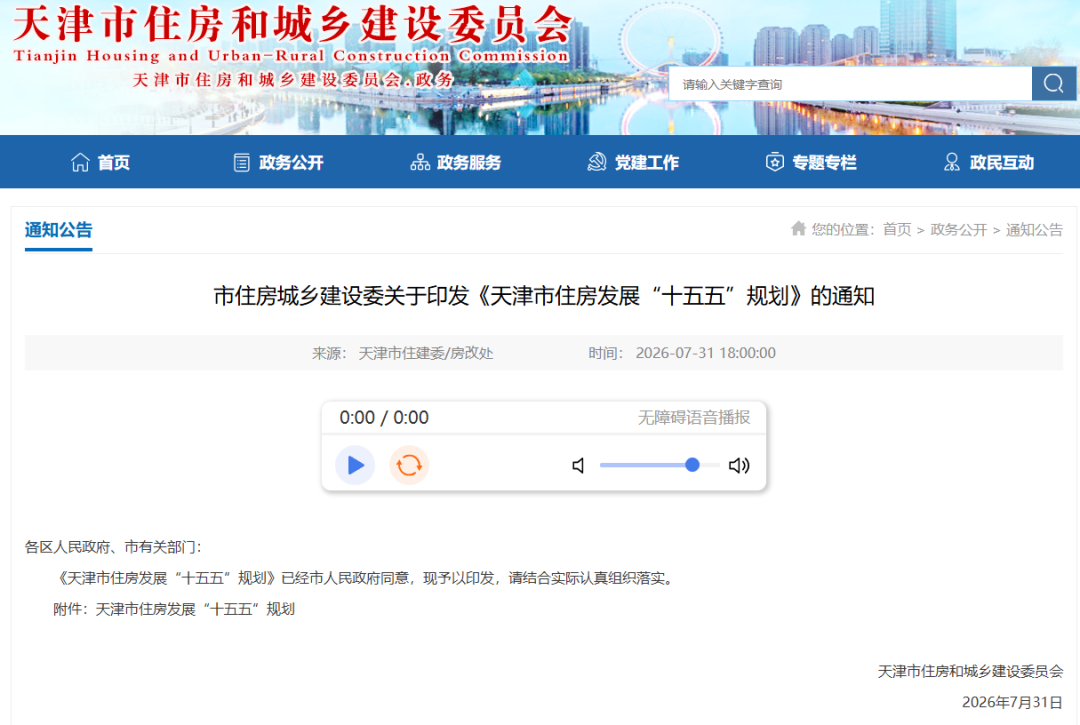1080x725 pixels.
Task: Open 政务公开 breadcrumb link
Action: tap(959, 229)
